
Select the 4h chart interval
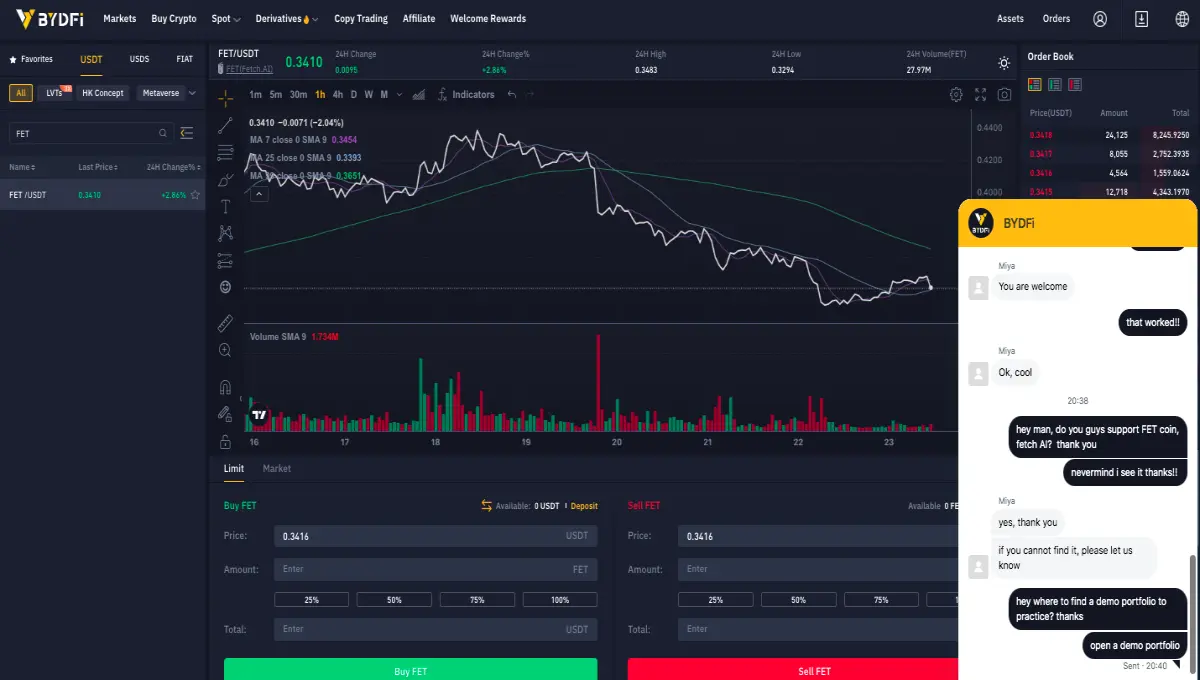(338, 94)
